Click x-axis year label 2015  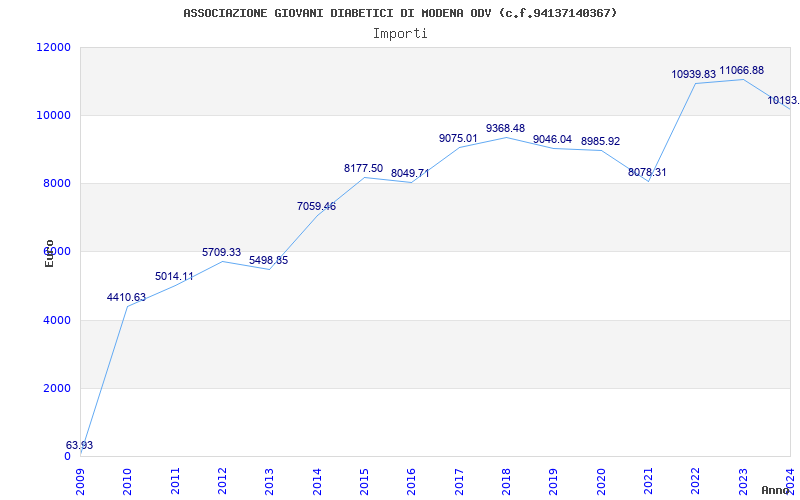pyautogui.click(x=364, y=481)
